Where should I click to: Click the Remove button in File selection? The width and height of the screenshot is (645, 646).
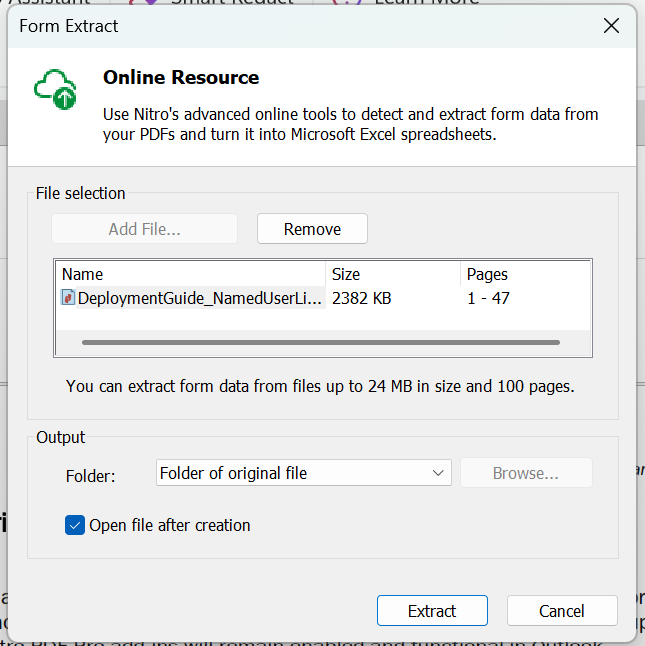[x=312, y=229]
